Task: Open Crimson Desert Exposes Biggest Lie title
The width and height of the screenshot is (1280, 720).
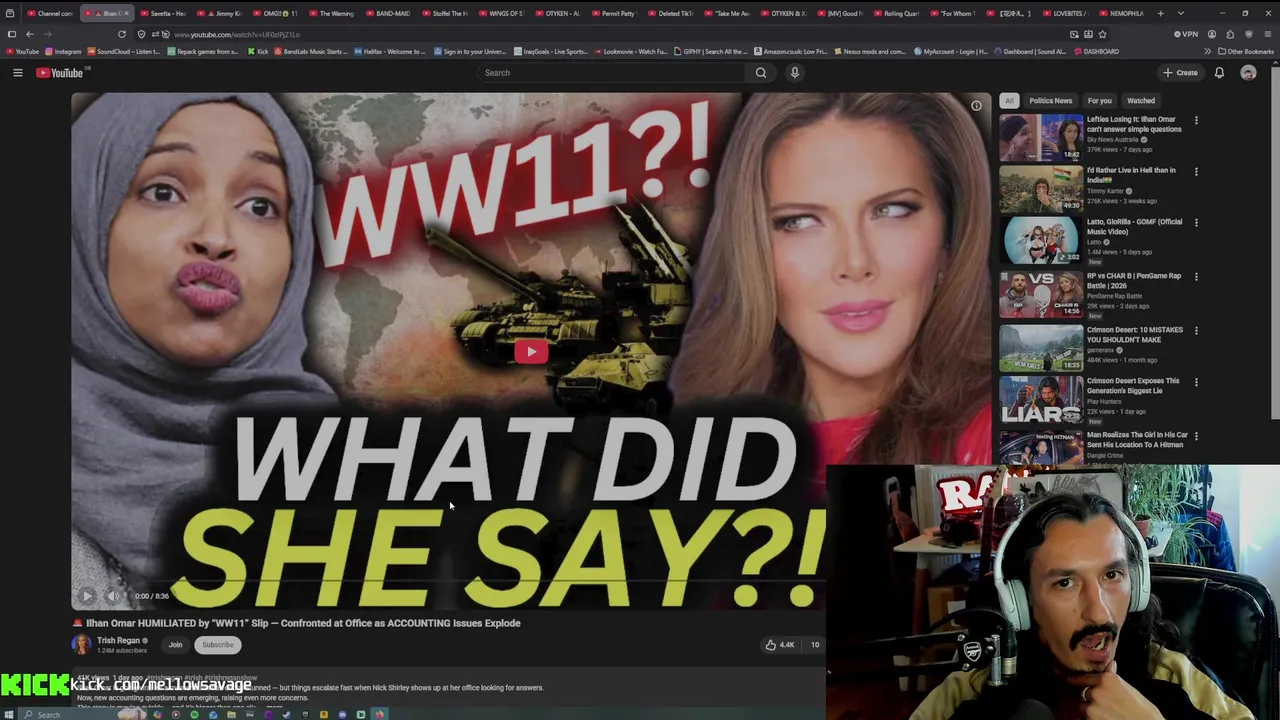Action: [1133, 386]
